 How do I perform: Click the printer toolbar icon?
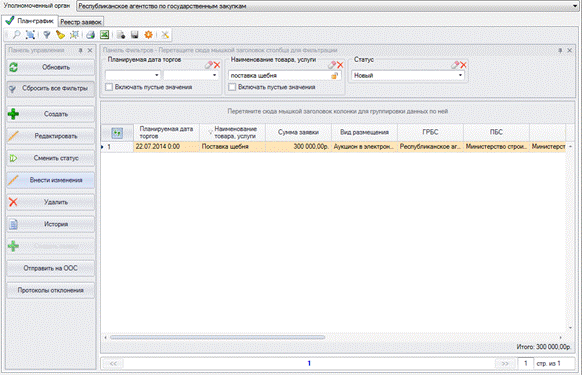coord(91,35)
